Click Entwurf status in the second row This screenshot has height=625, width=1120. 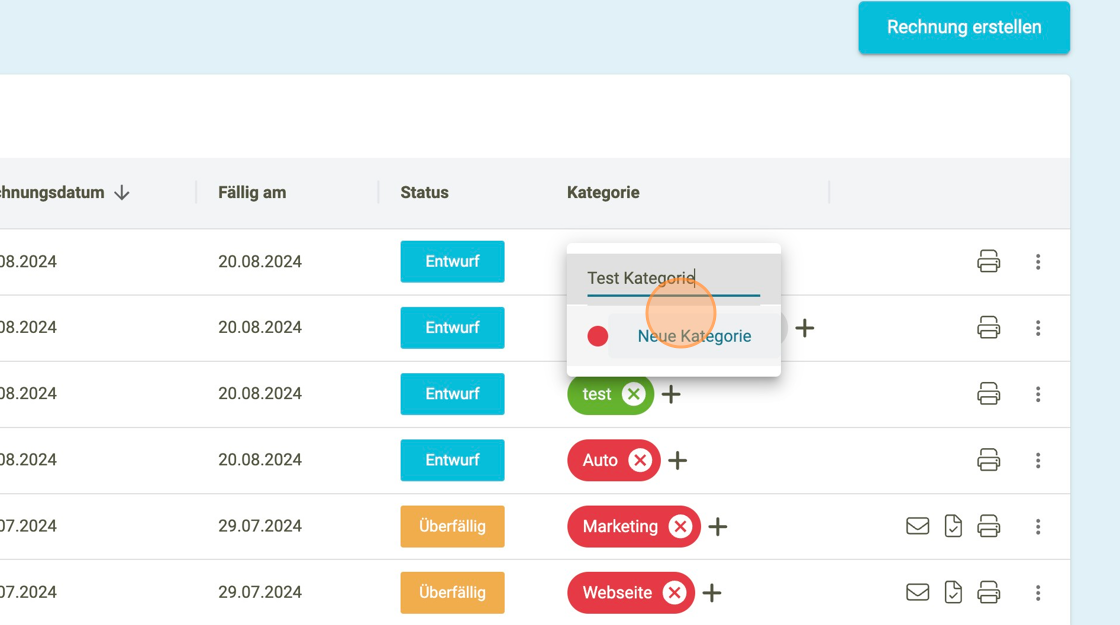[452, 328]
